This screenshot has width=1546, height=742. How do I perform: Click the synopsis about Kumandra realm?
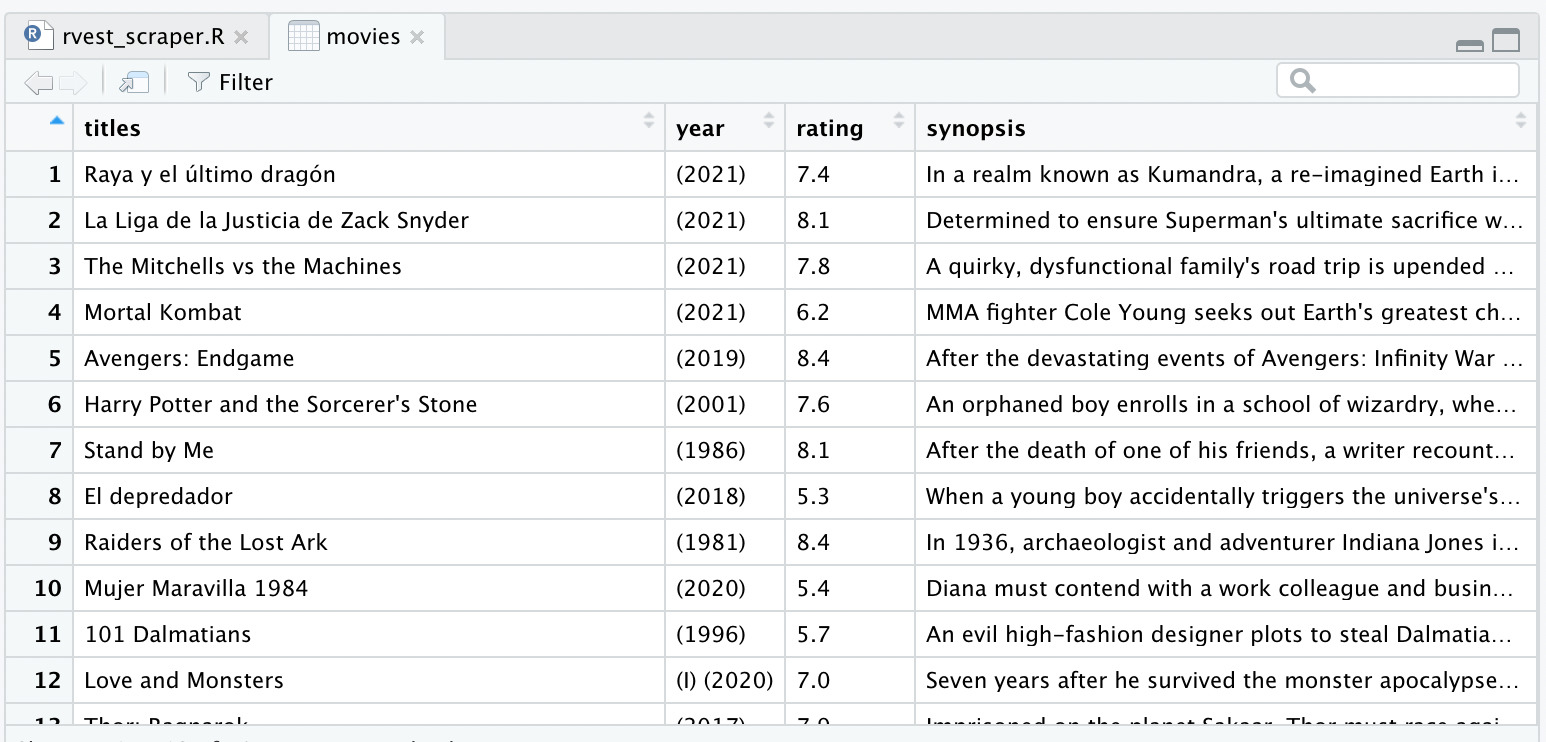click(x=1226, y=174)
